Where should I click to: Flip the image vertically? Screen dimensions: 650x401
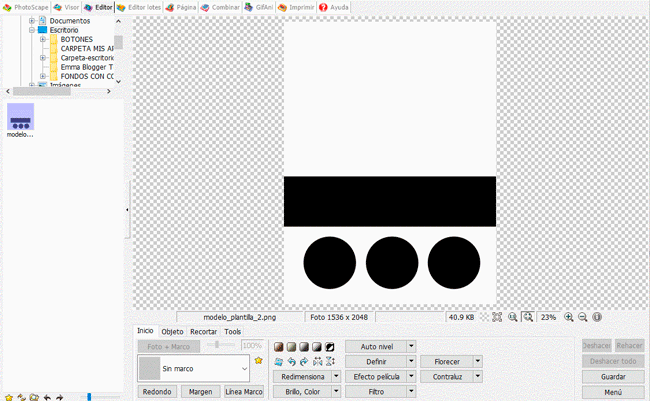coord(330,362)
